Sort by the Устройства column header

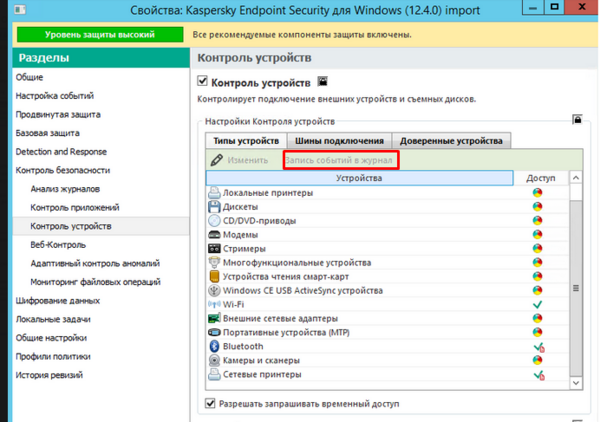pyautogui.click(x=359, y=178)
